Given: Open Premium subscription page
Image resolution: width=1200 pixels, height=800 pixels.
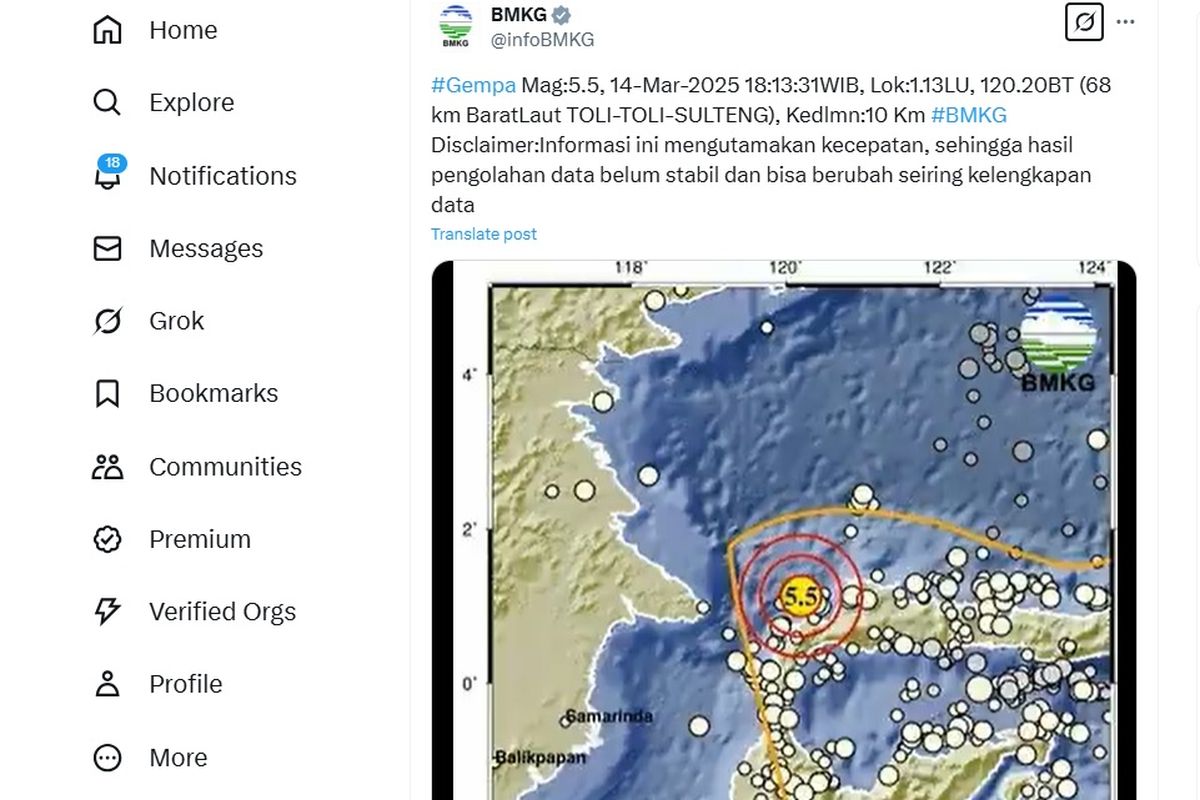Looking at the screenshot, I should pos(199,538).
